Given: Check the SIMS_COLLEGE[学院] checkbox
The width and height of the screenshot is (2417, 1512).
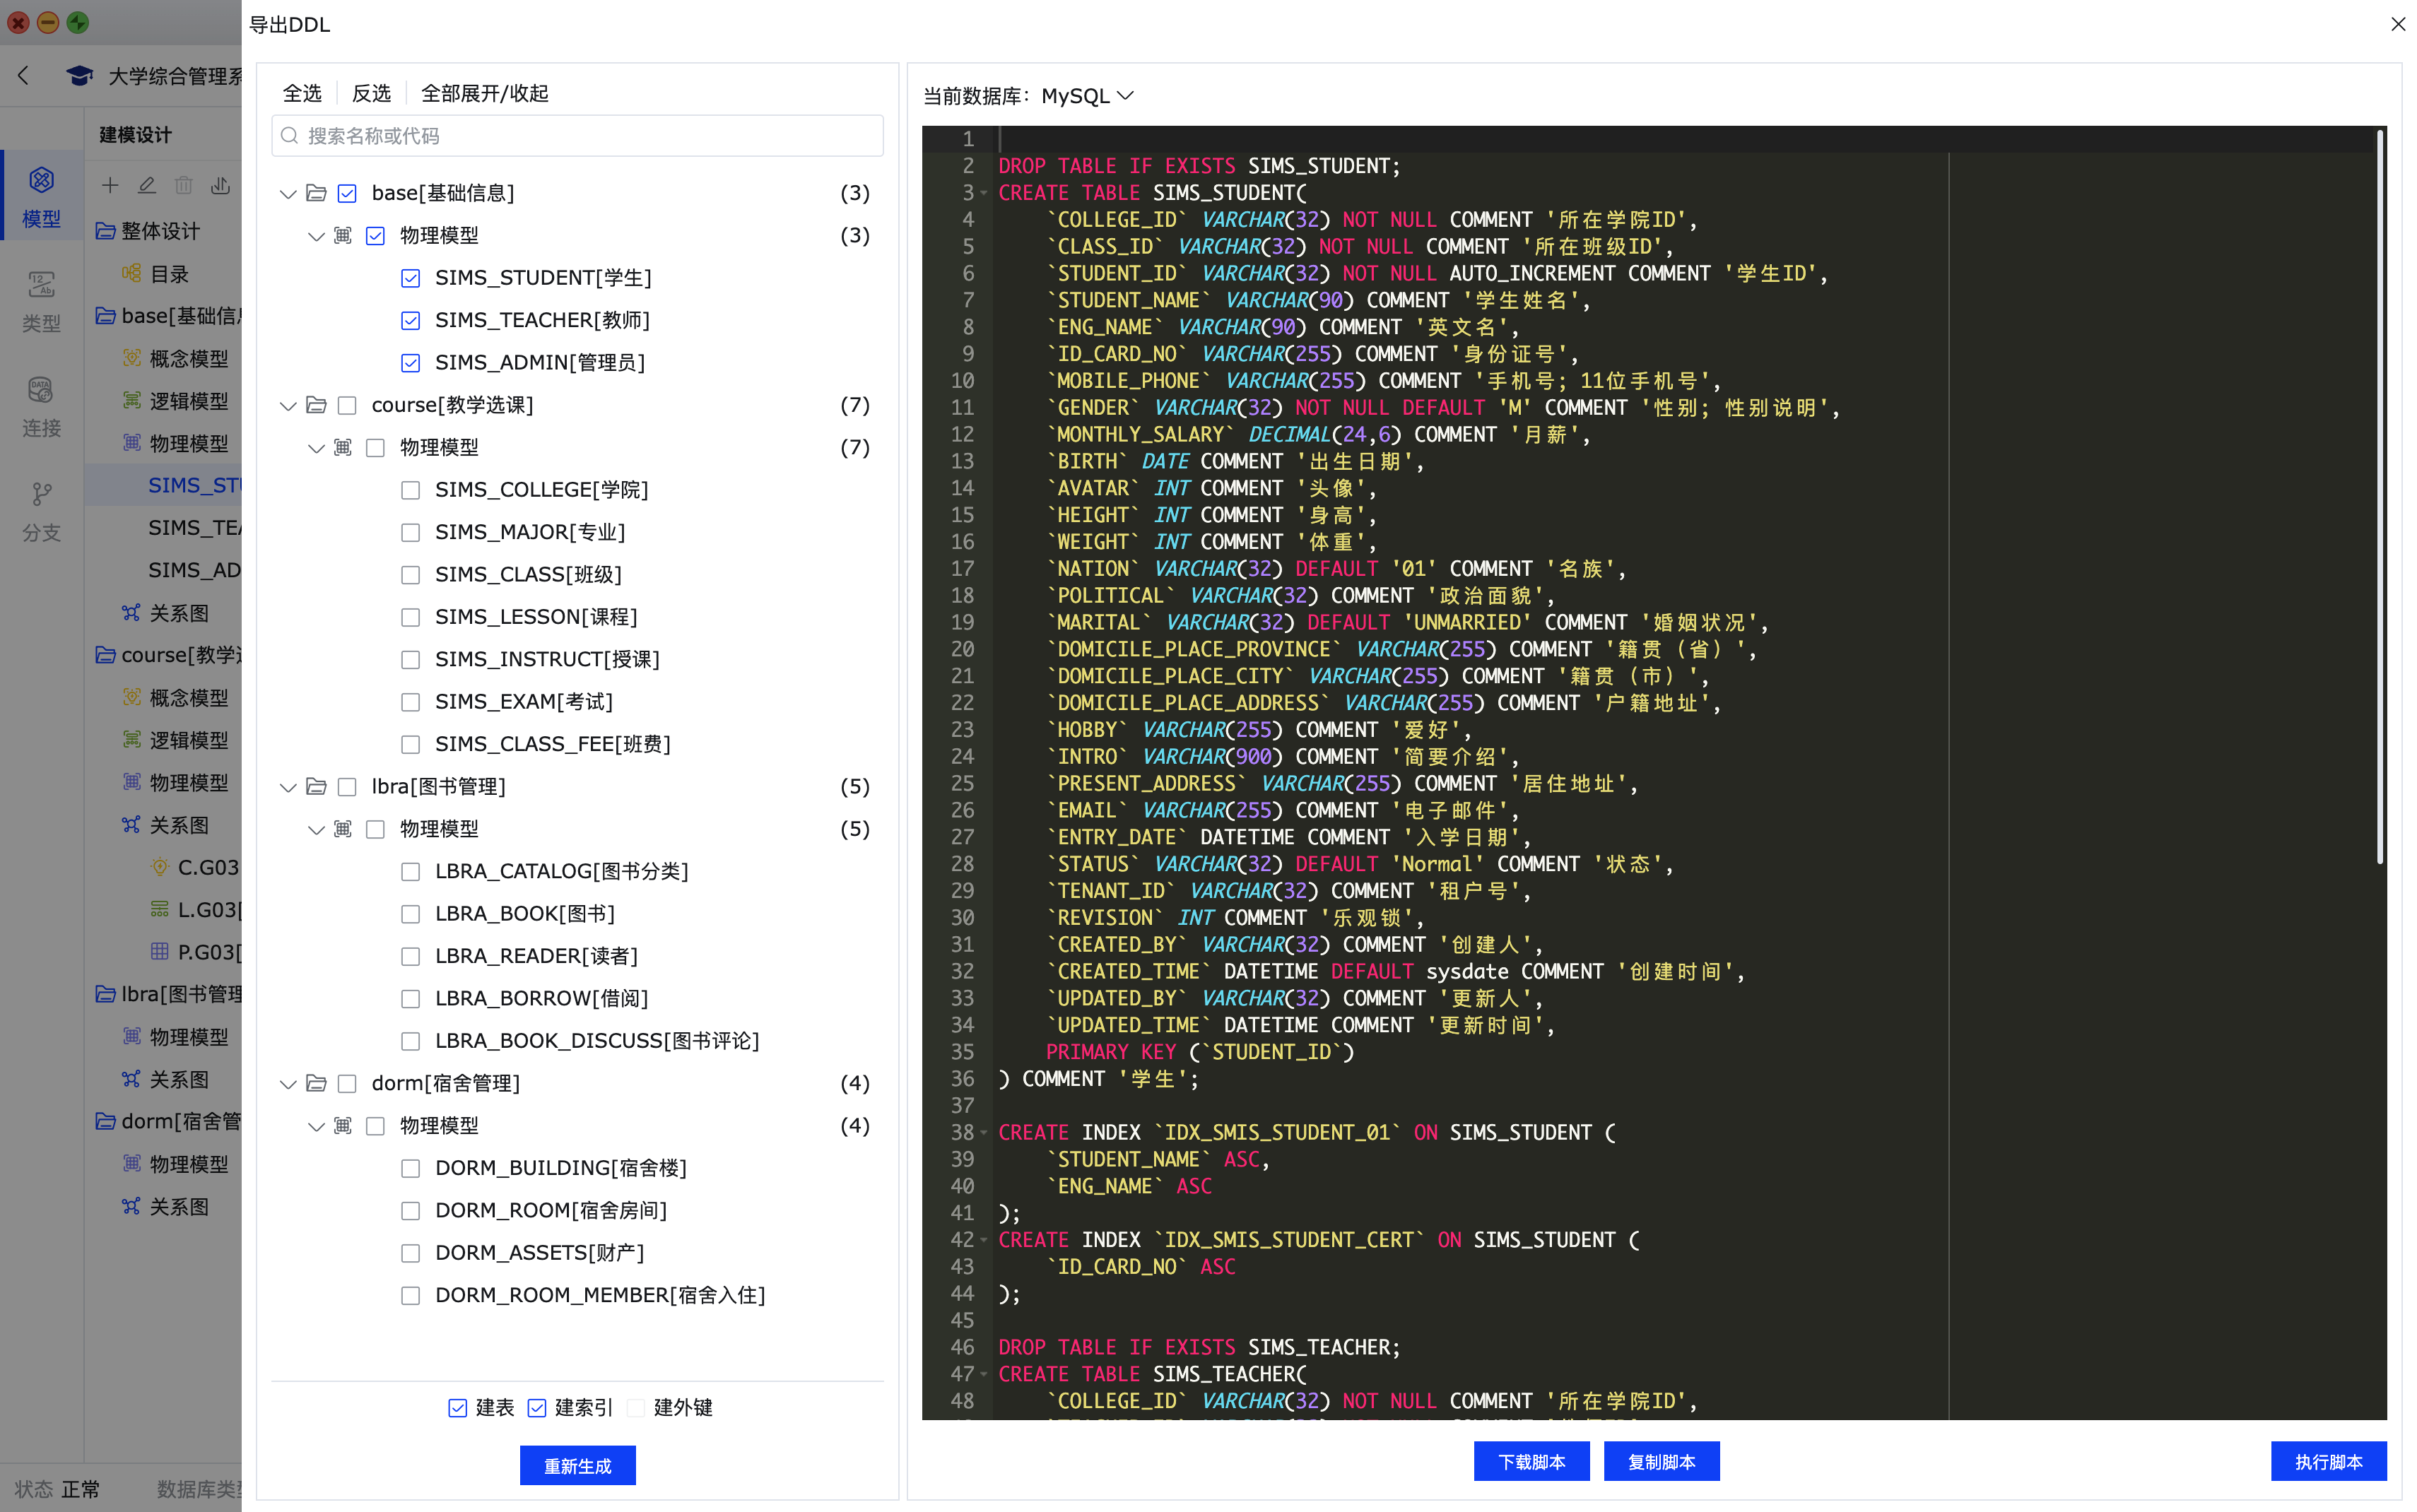Looking at the screenshot, I should [x=410, y=490].
